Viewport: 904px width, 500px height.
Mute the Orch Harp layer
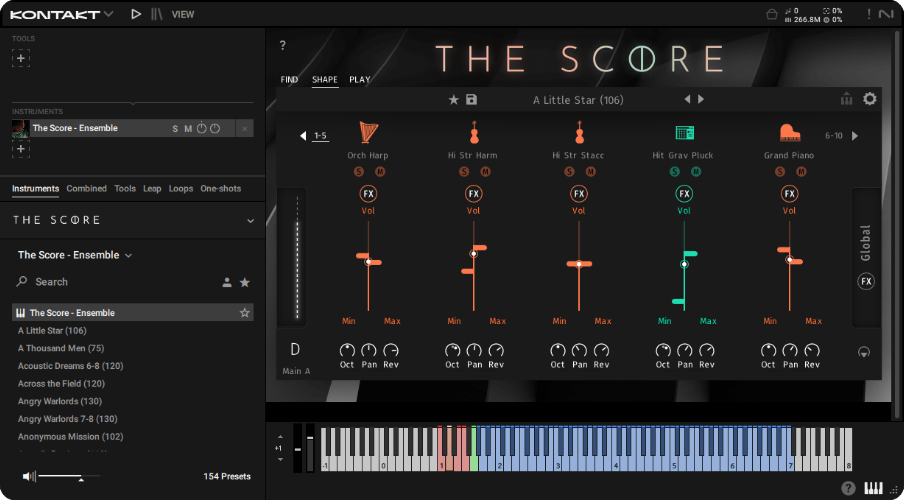point(380,172)
